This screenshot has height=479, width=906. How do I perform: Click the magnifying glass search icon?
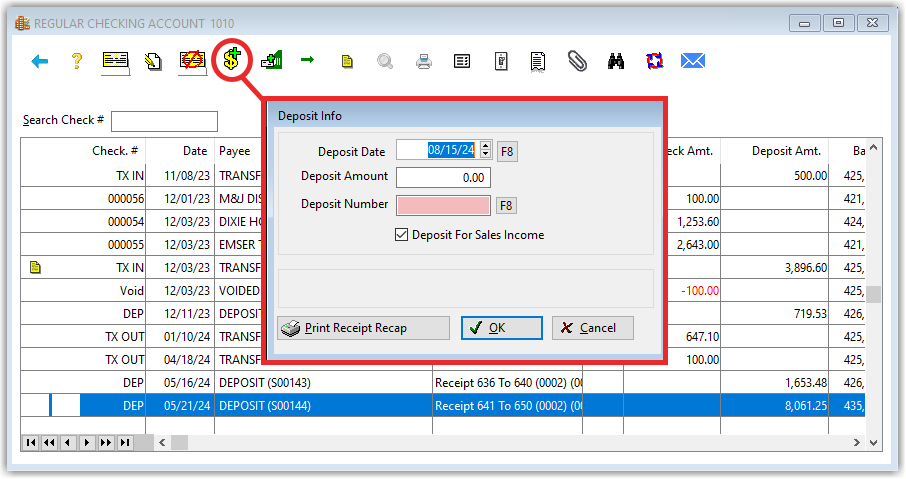click(385, 61)
